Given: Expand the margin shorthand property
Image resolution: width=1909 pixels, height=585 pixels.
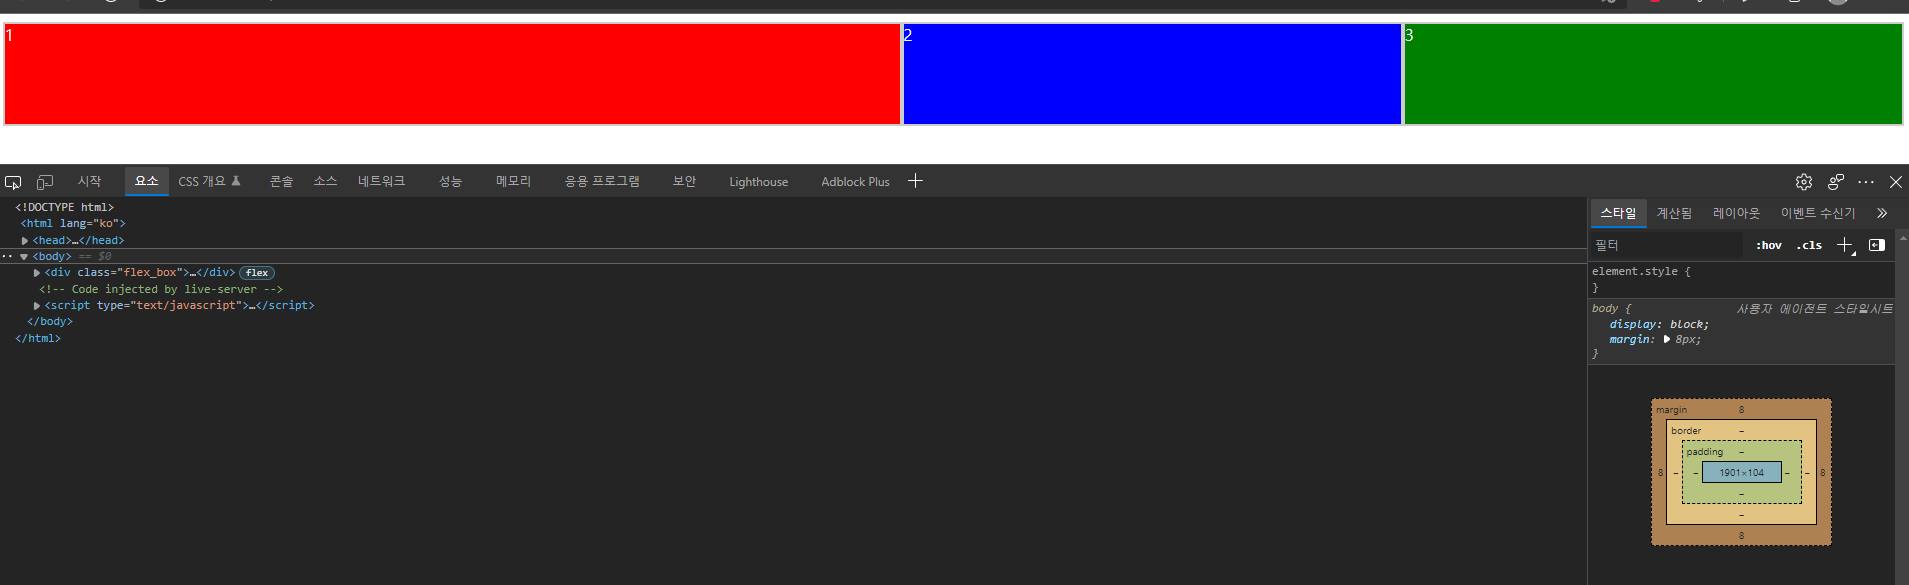Looking at the screenshot, I should click(1667, 340).
